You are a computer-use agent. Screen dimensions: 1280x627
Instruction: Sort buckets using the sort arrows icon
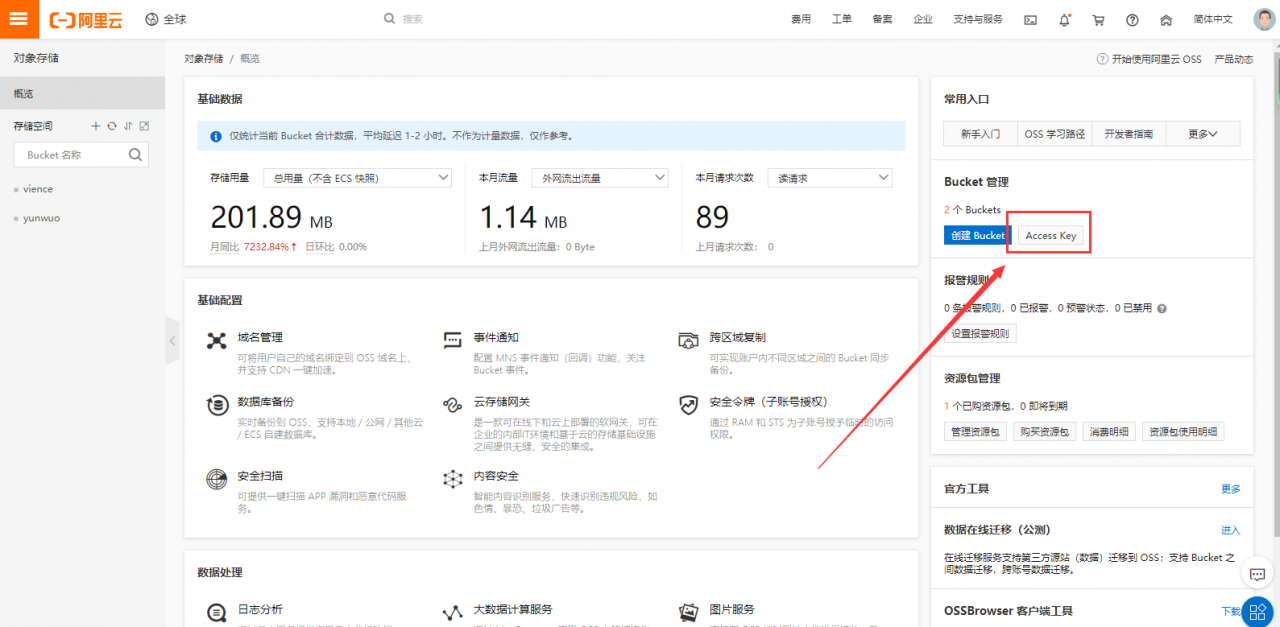[x=128, y=126]
